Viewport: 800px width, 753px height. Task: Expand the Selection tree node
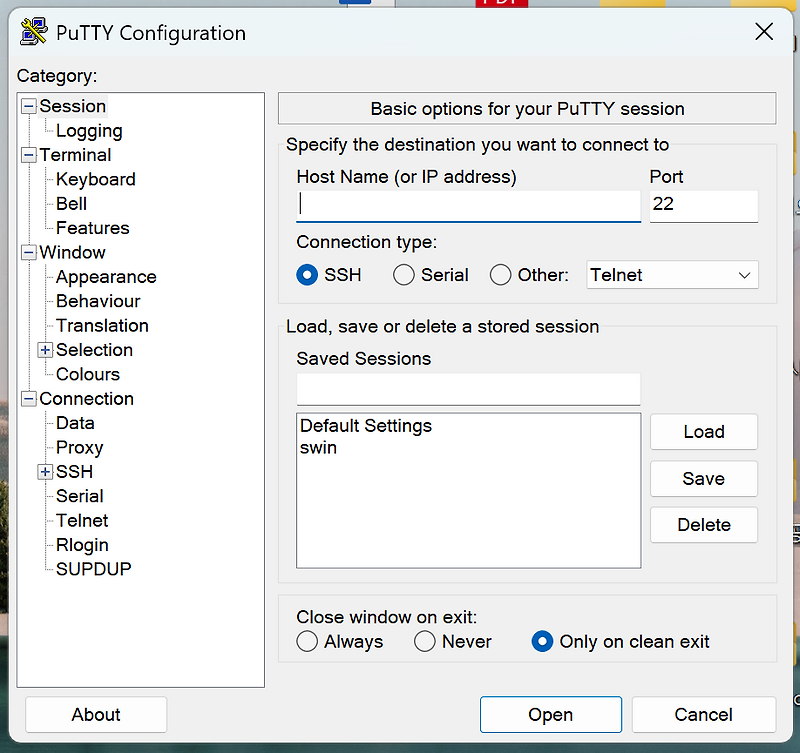coord(45,350)
